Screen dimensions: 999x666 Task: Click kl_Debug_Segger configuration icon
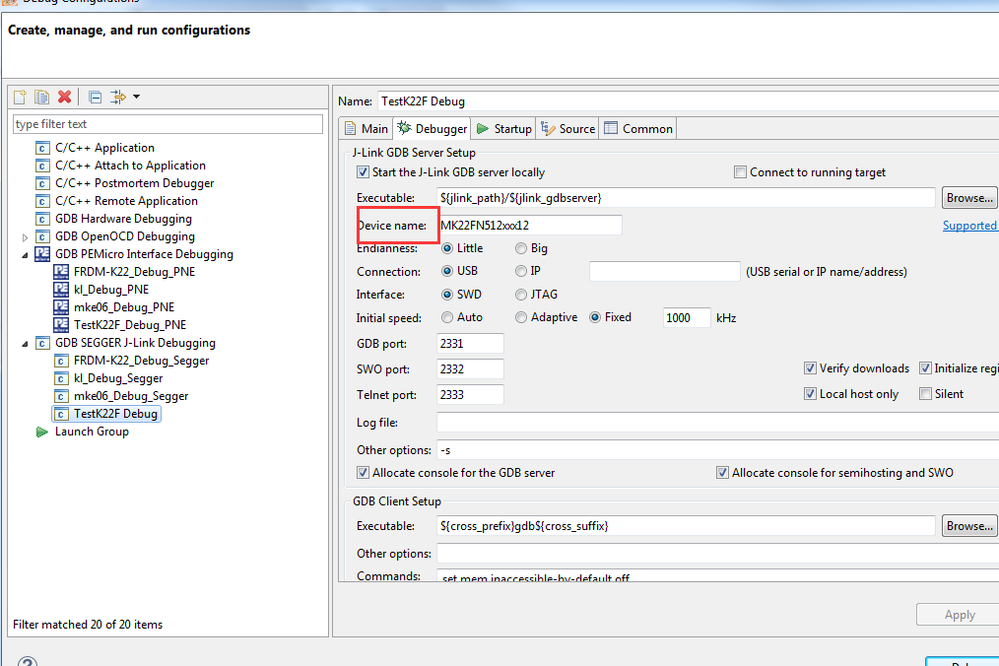pos(61,379)
